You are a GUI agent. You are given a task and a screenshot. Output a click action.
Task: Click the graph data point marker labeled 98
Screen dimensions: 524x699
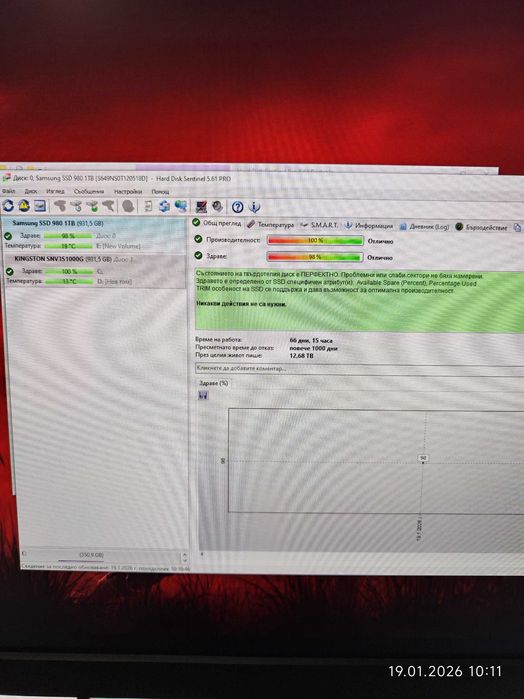coord(423,458)
